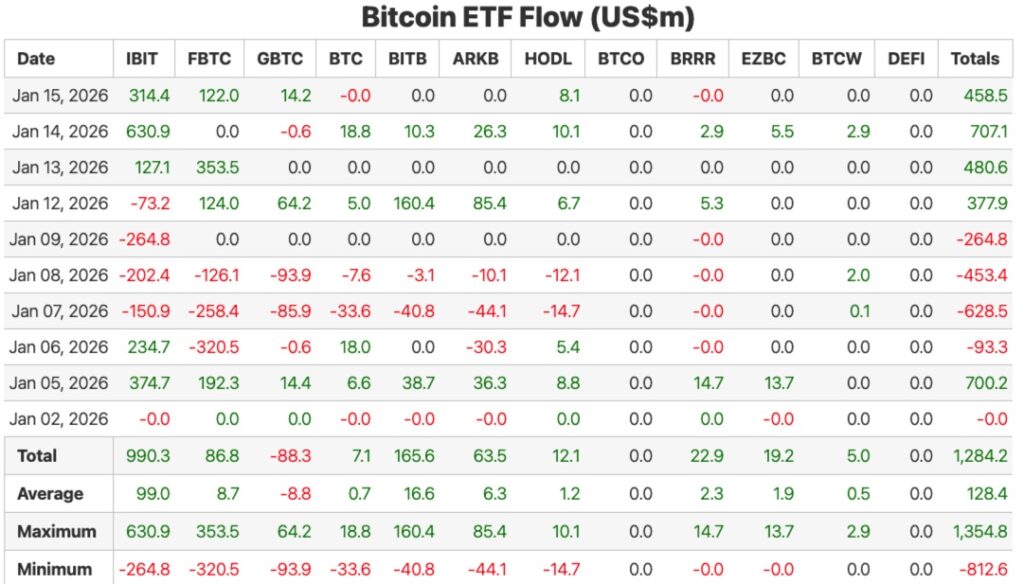Click the FBTC column header

tap(210, 58)
